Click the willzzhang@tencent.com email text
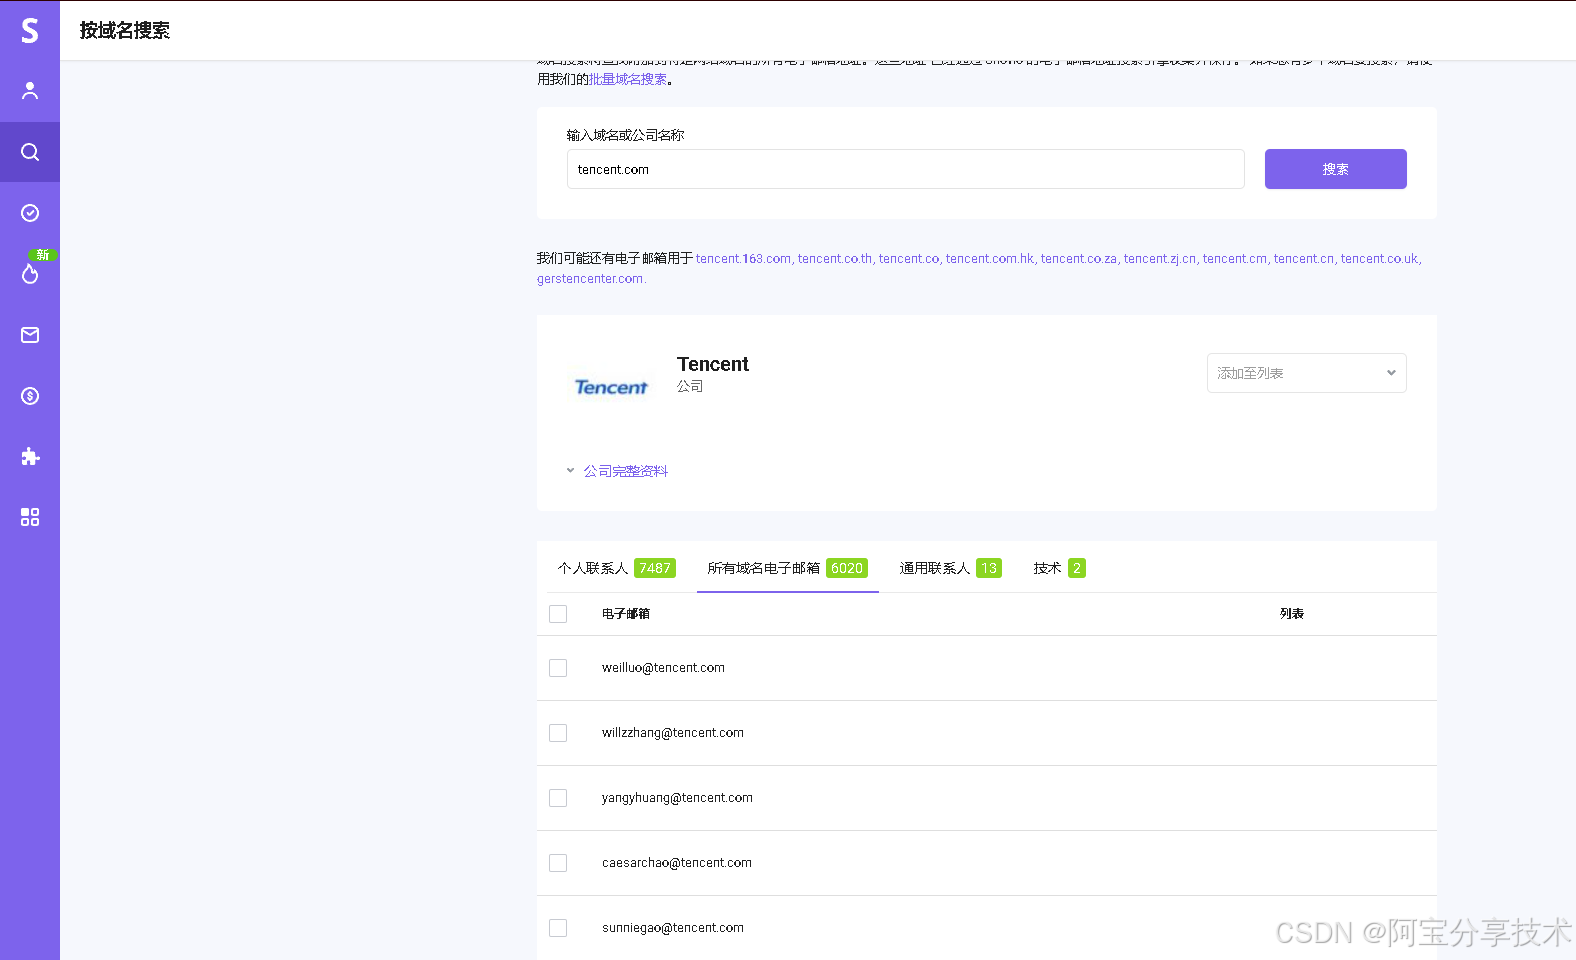 point(673,733)
